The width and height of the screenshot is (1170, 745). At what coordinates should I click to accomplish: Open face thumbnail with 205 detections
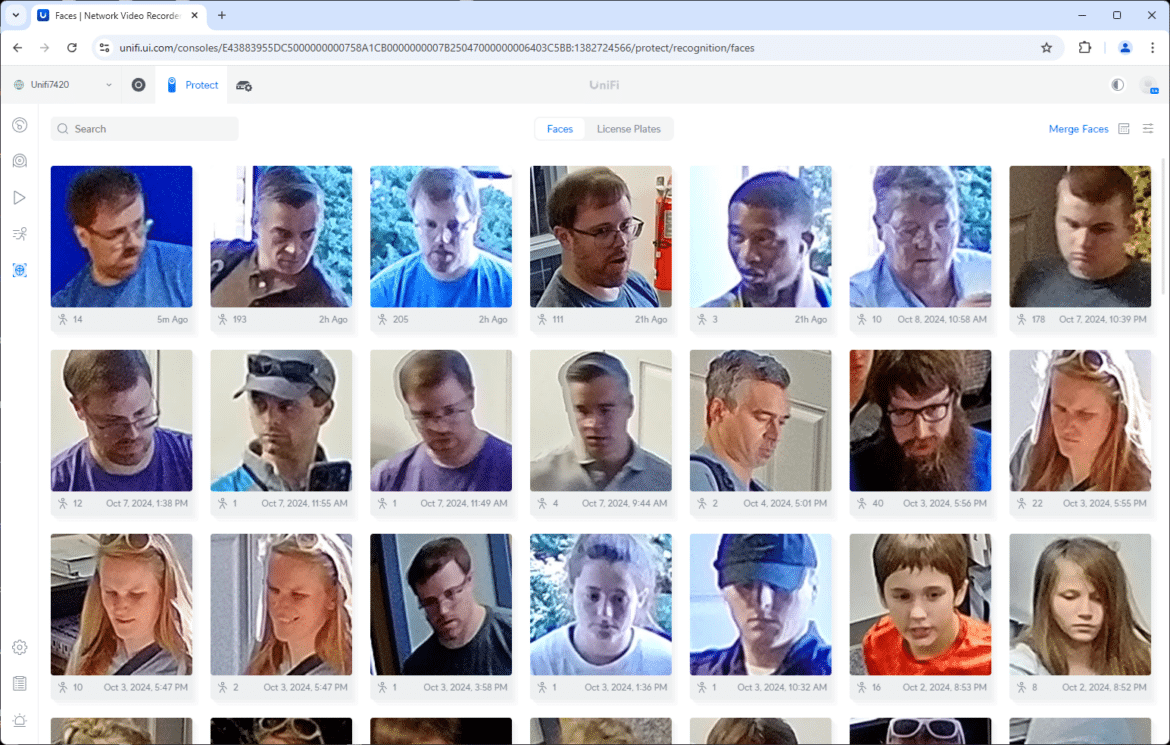pos(441,237)
